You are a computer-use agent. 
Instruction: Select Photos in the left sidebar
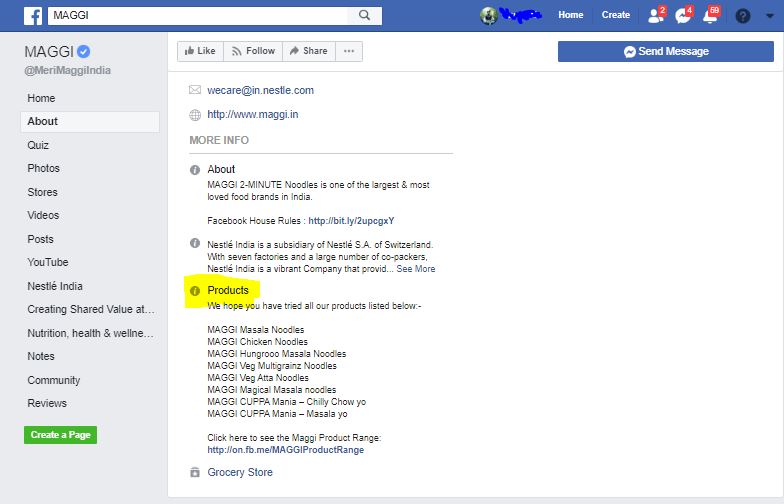coord(43,168)
